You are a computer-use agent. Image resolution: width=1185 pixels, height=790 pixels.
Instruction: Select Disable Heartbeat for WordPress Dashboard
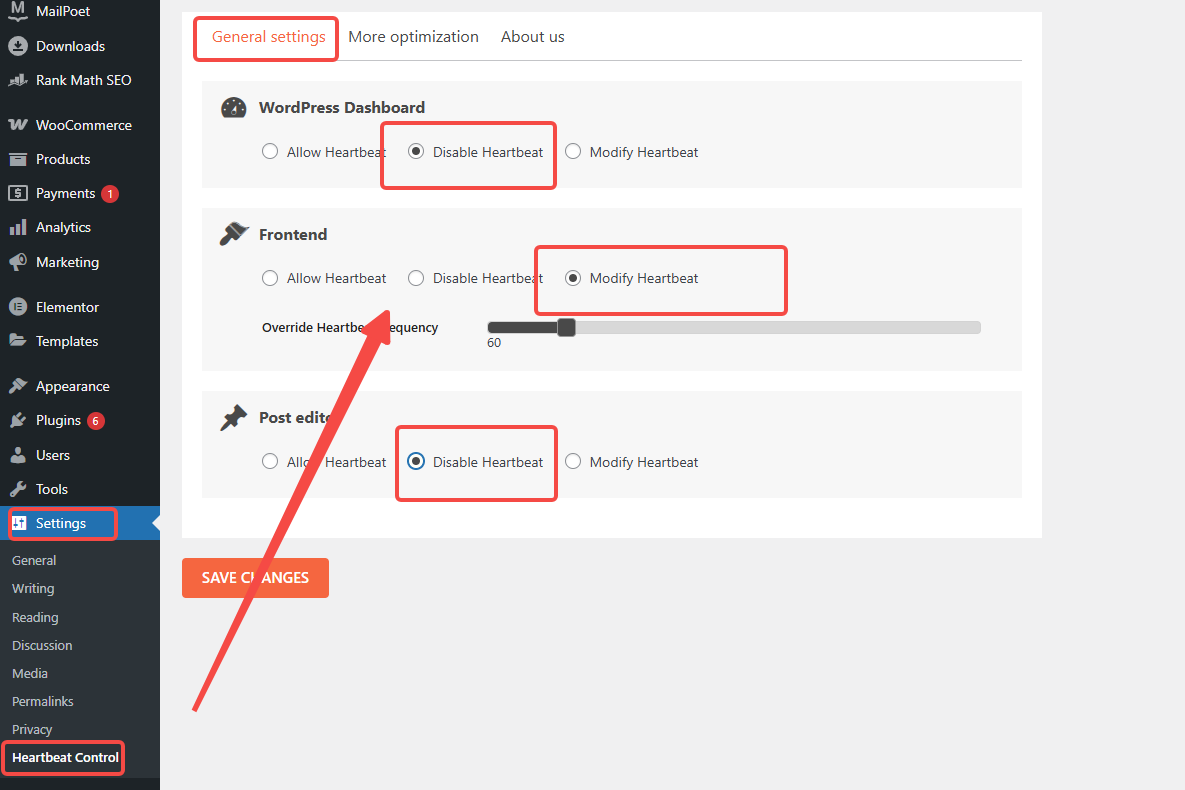pos(416,151)
